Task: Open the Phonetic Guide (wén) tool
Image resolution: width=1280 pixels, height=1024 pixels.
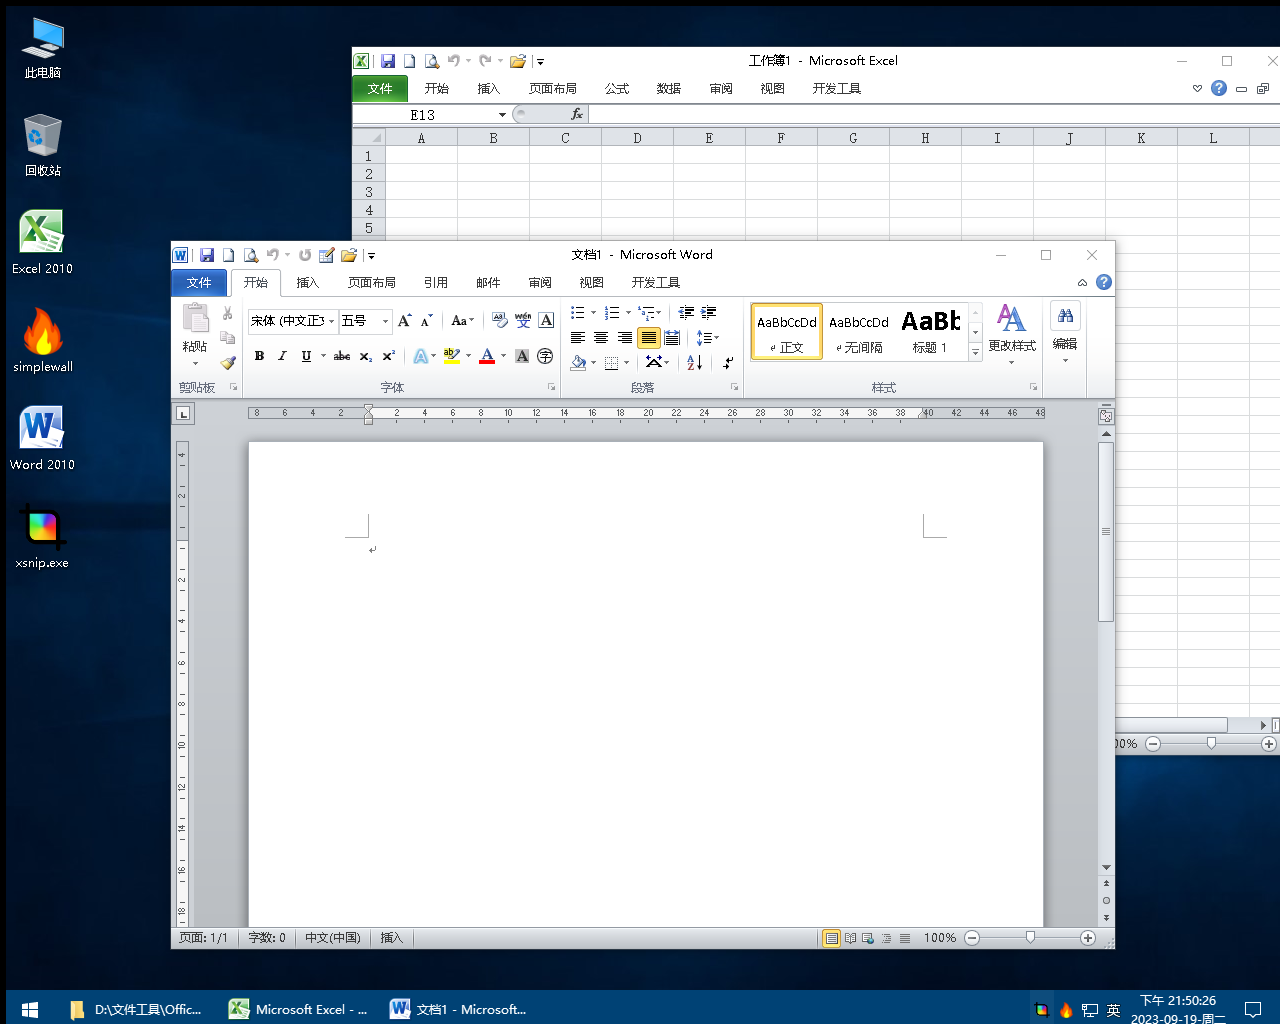Action: coord(523,321)
